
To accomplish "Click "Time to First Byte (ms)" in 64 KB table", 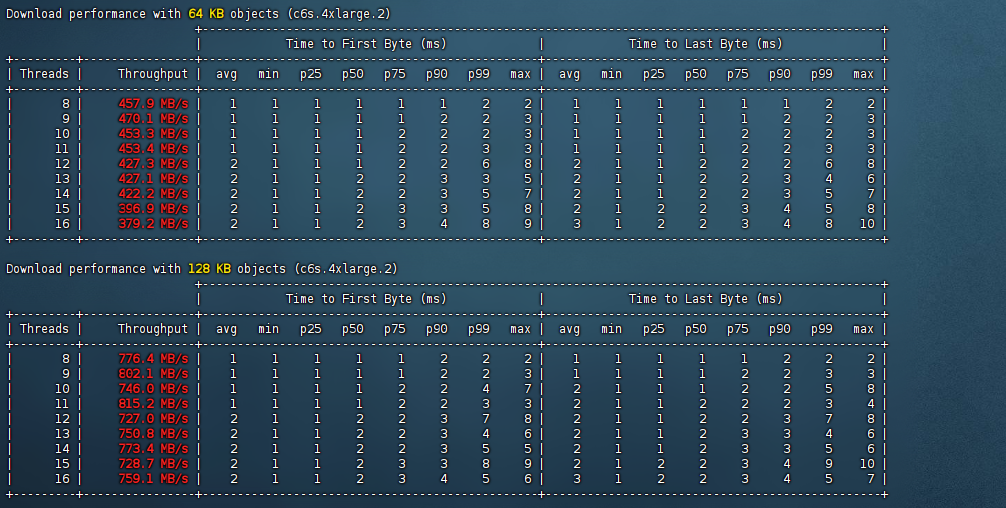I will tap(366, 44).
